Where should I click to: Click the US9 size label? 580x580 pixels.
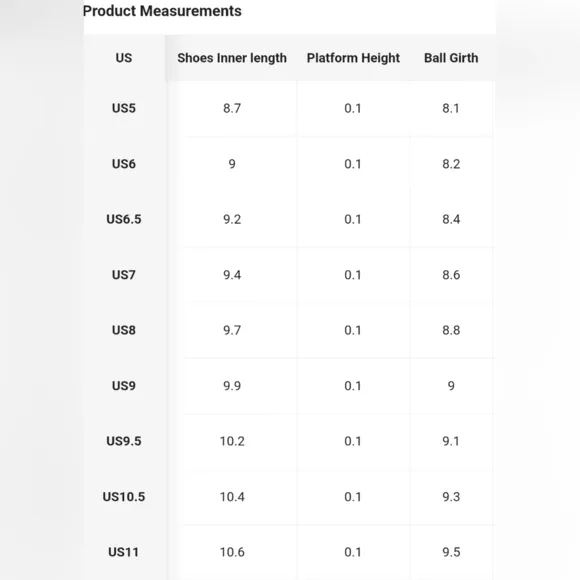pyautogui.click(x=124, y=386)
